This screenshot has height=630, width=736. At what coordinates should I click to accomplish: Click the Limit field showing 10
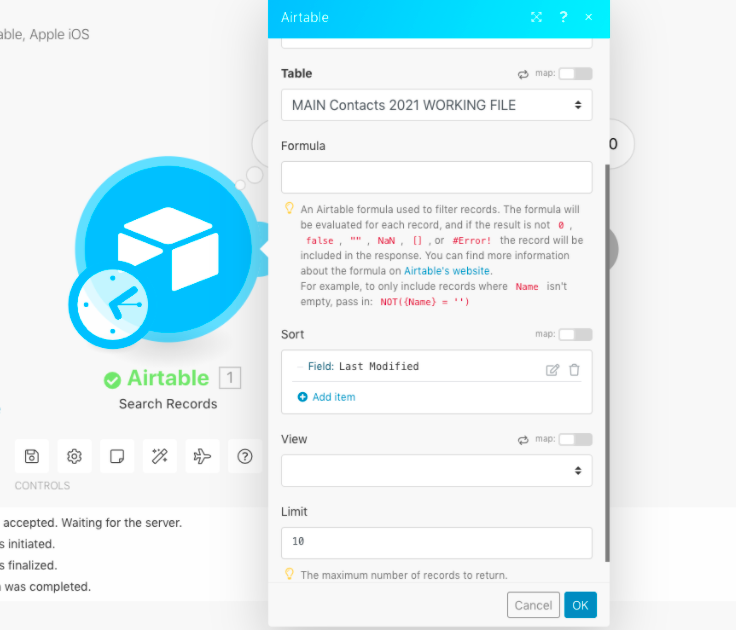[x=437, y=543]
